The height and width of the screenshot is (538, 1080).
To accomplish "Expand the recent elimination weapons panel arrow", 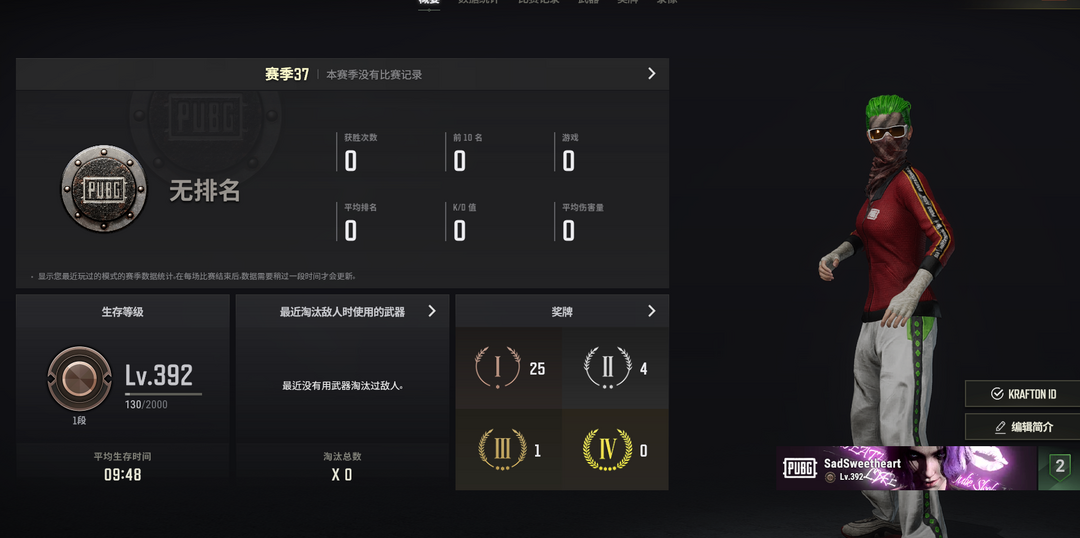I will (432, 311).
